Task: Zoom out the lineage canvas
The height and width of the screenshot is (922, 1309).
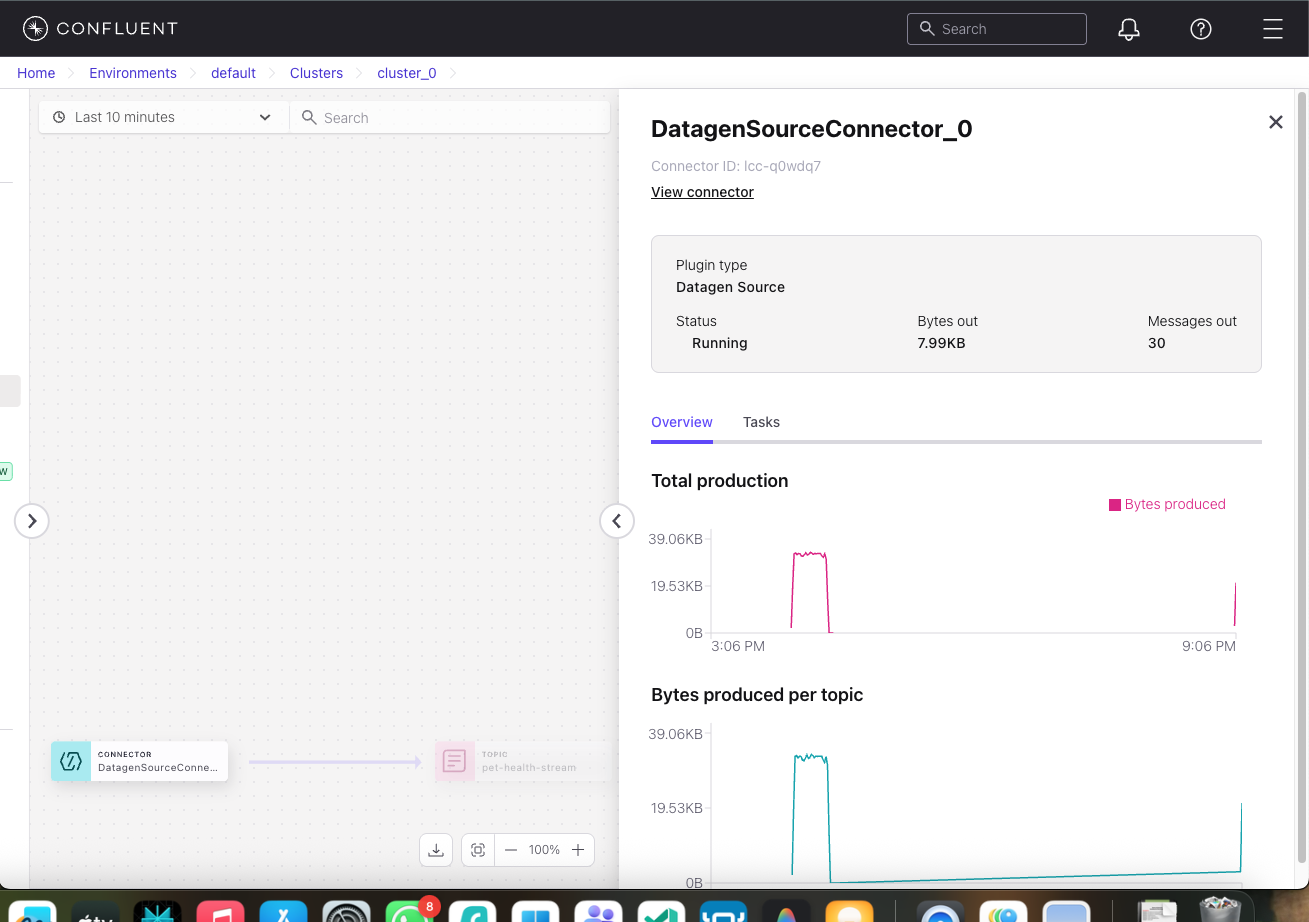Action: point(511,850)
